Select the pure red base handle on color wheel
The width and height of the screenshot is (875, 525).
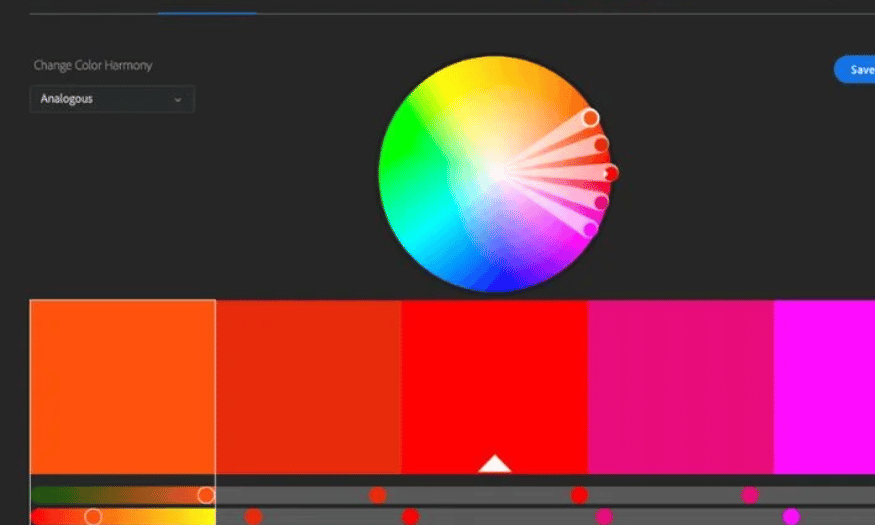pyautogui.click(x=611, y=174)
